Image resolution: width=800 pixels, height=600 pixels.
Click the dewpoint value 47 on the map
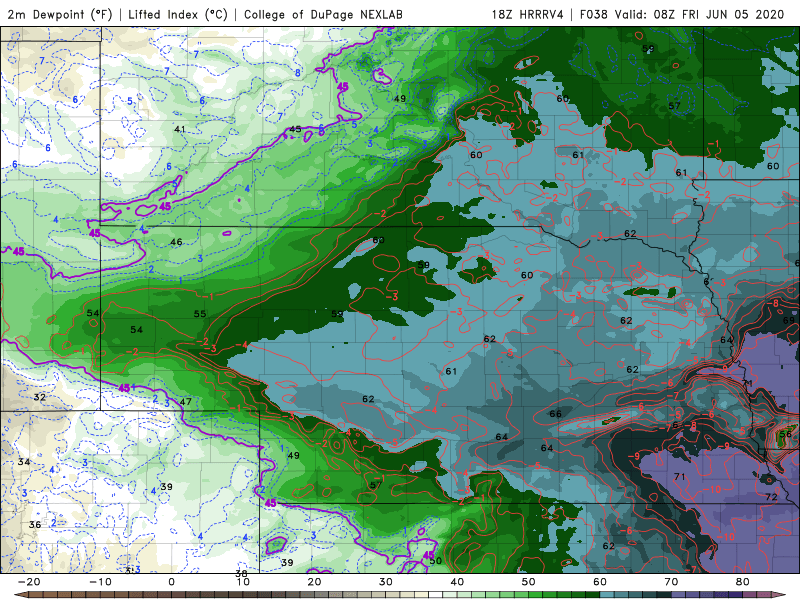186,402
